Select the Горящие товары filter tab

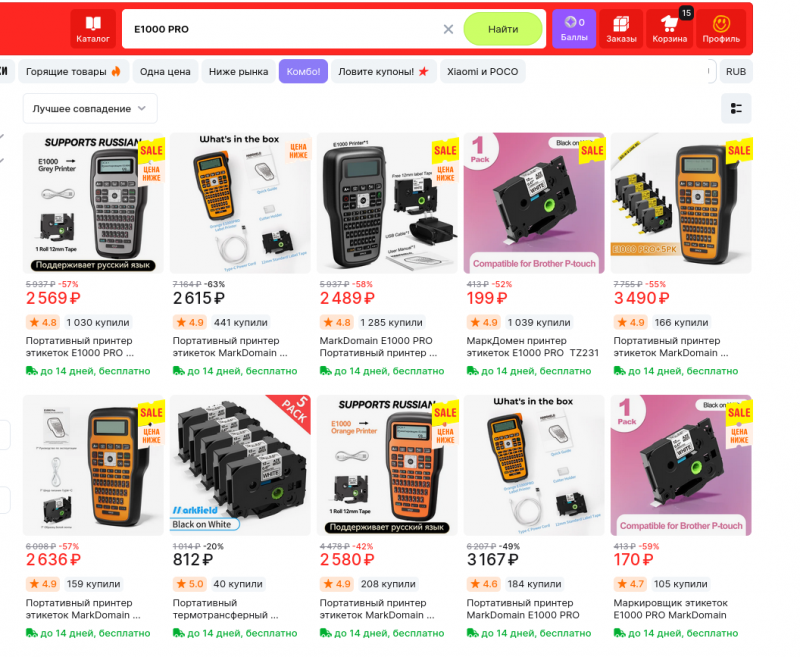pos(73,71)
